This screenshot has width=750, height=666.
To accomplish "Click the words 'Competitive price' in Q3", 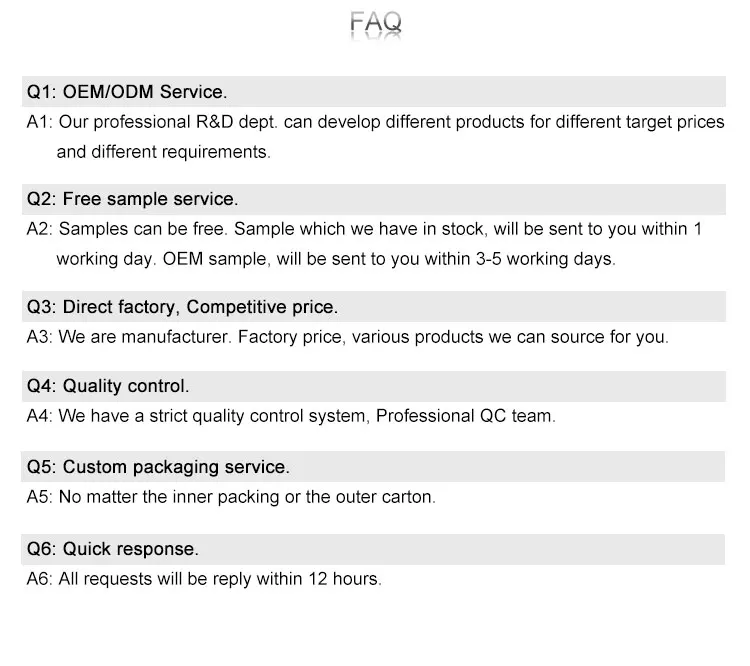I will 262,307.
